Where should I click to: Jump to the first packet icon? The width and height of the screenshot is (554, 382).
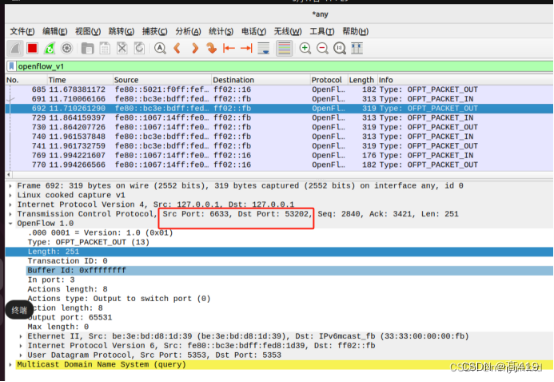(x=229, y=48)
